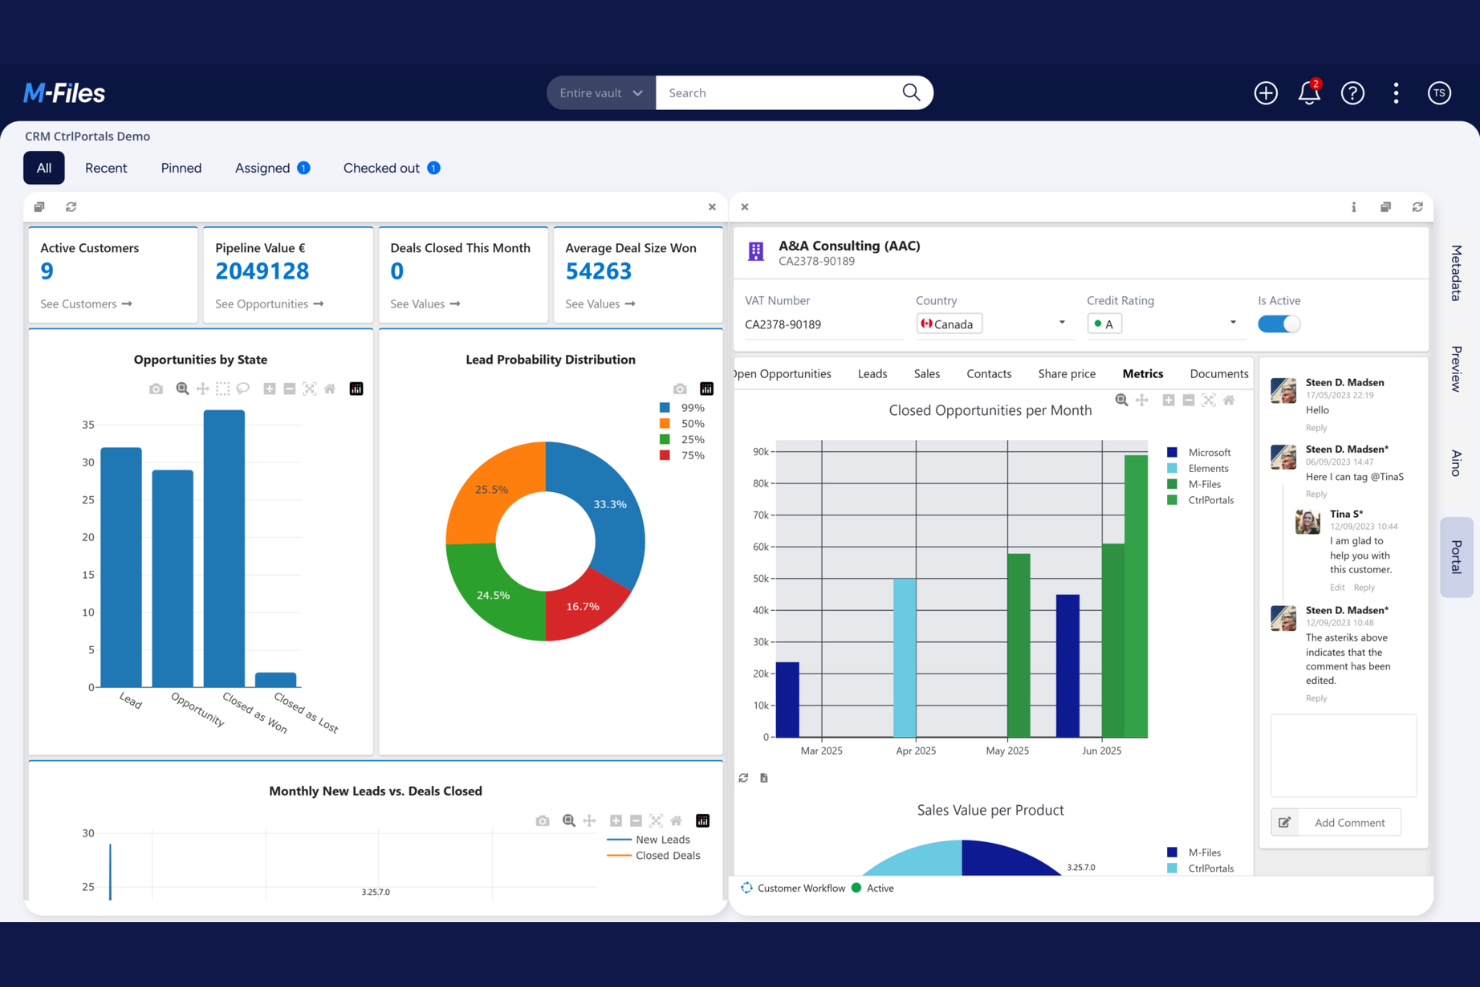This screenshot has width=1480, height=987.
Task: Expand the Country dropdown arrow
Action: pos(1062,323)
